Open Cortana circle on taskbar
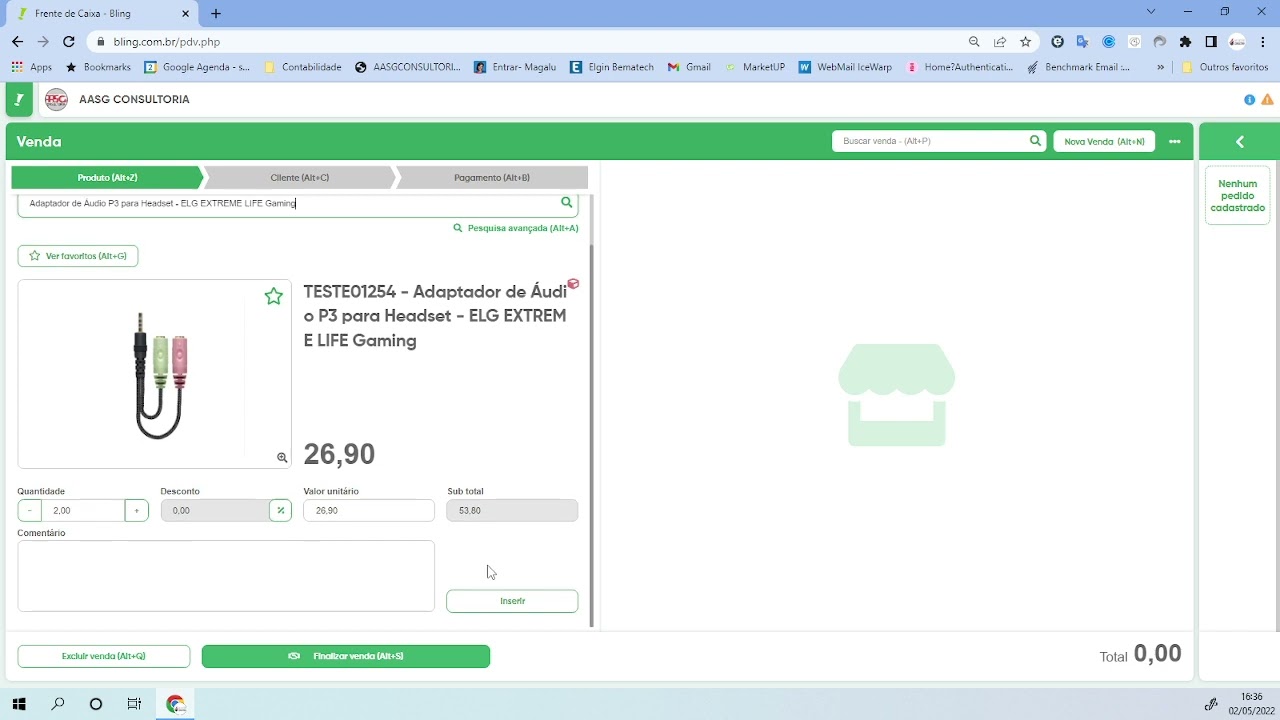 point(96,704)
